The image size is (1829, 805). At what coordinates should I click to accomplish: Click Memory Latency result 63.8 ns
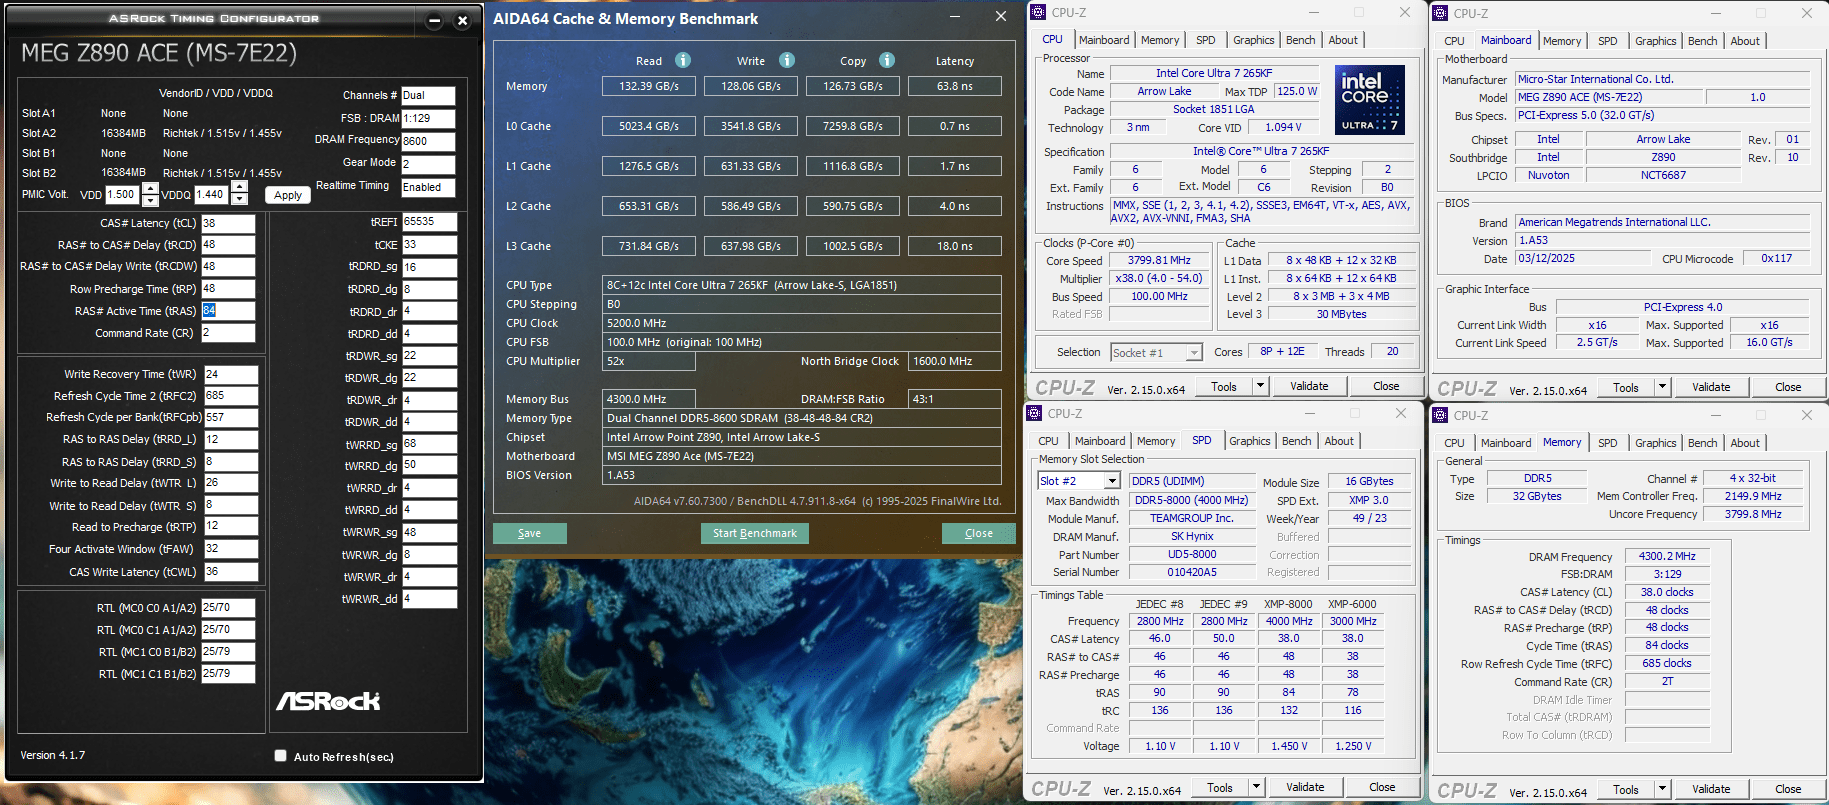click(954, 86)
